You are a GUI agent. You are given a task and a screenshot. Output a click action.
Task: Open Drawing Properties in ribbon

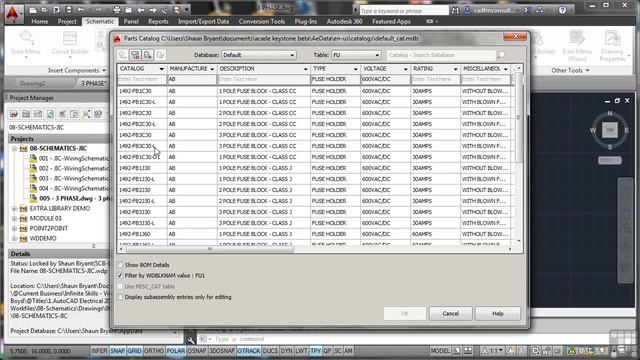[612, 46]
